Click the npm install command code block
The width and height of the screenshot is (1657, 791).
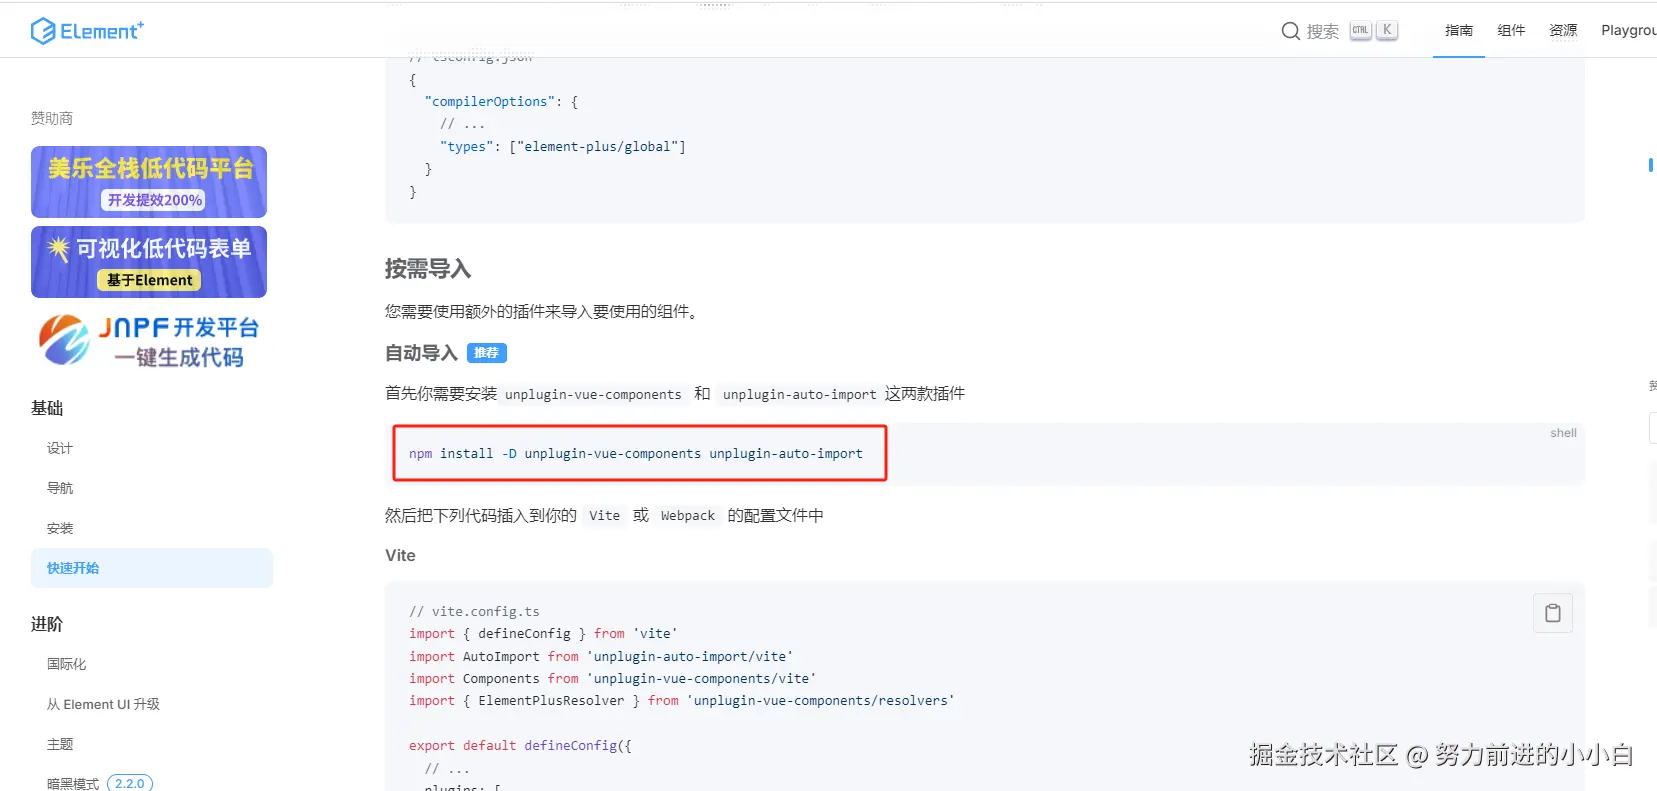click(x=636, y=454)
